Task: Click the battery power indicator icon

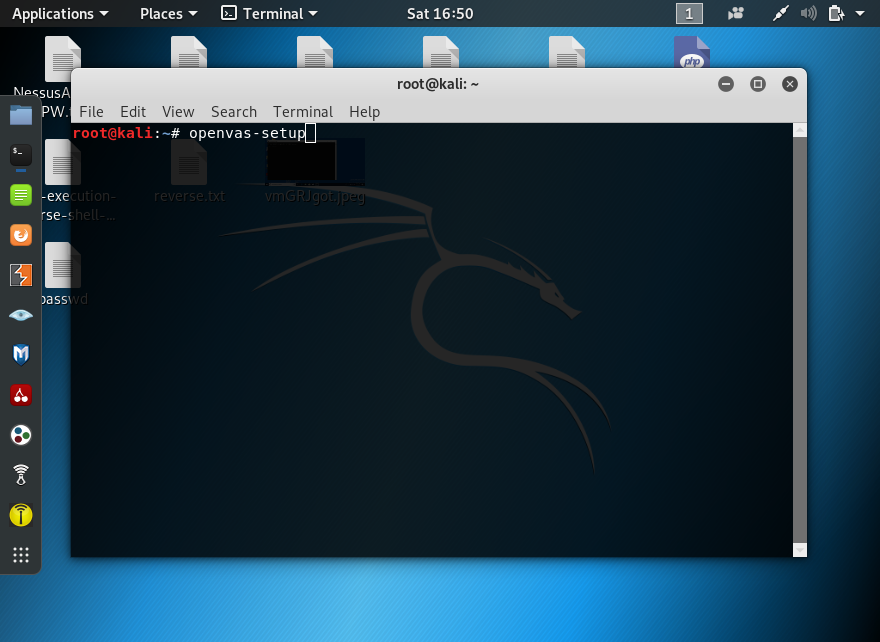Action: coord(836,13)
